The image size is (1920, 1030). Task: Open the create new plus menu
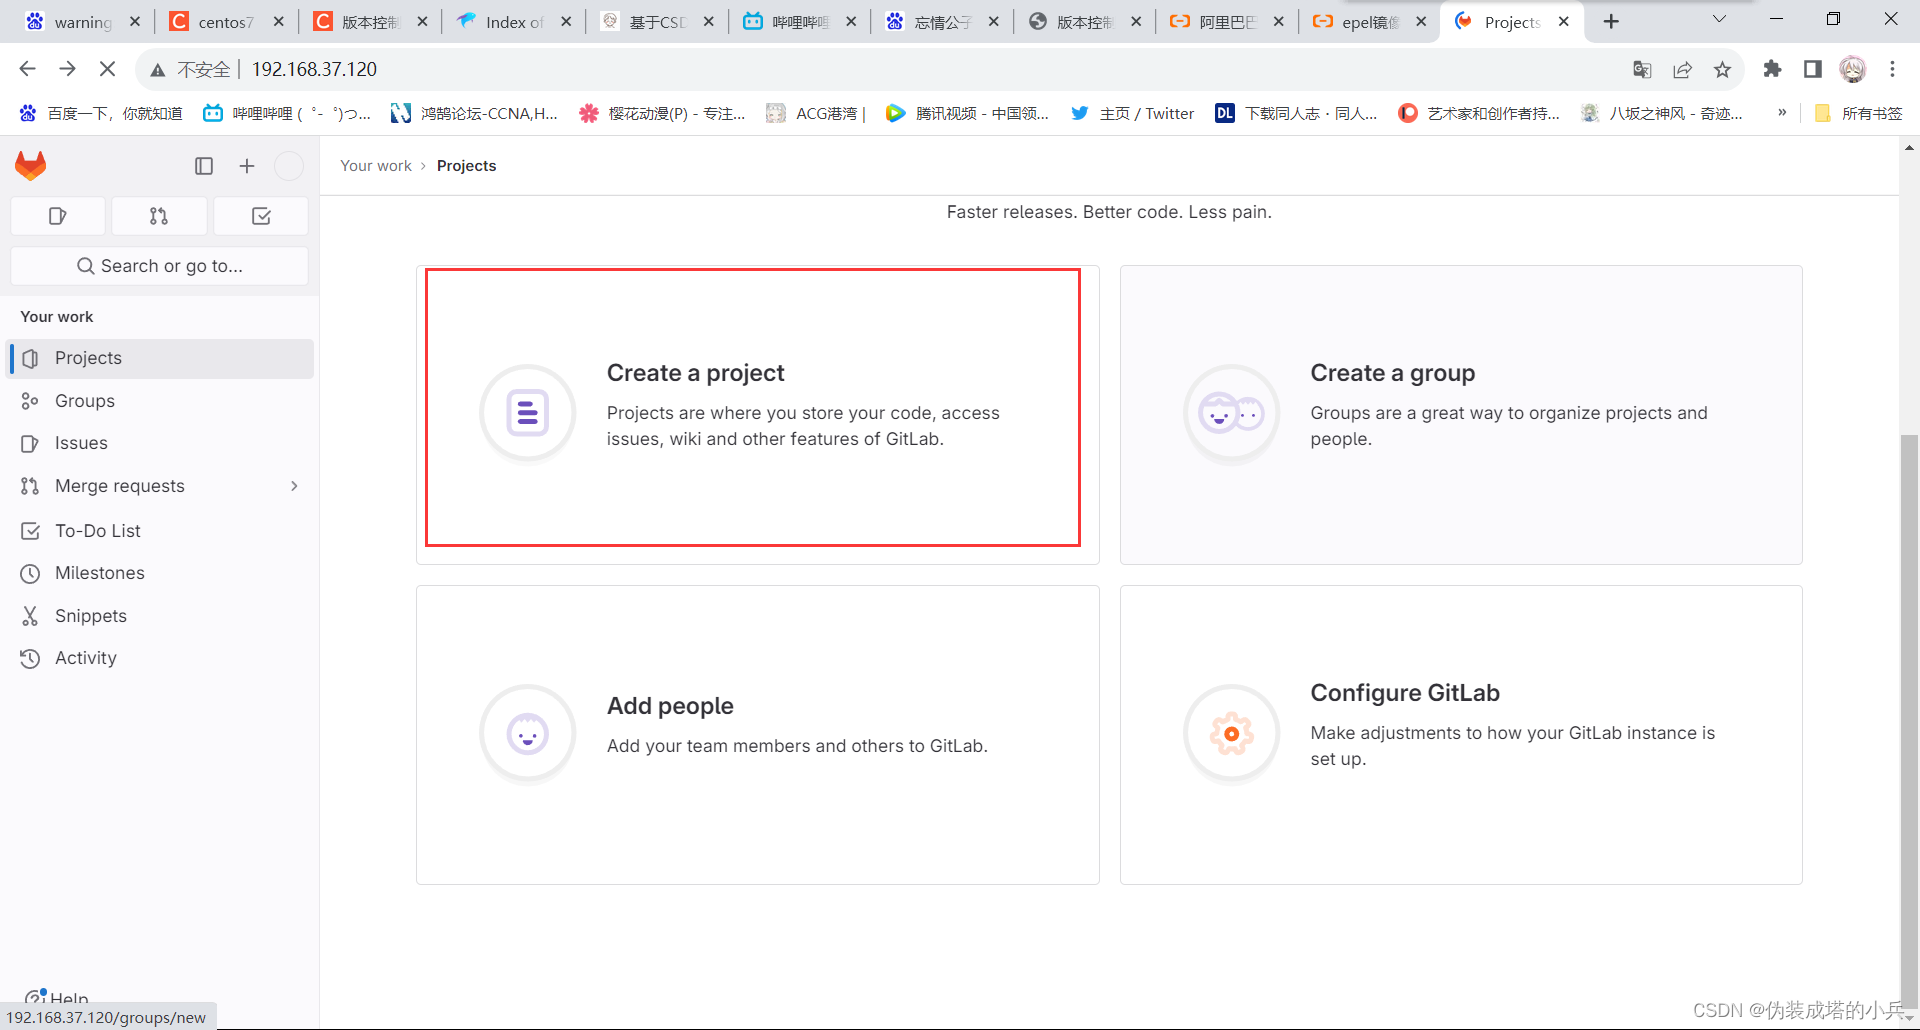(247, 166)
